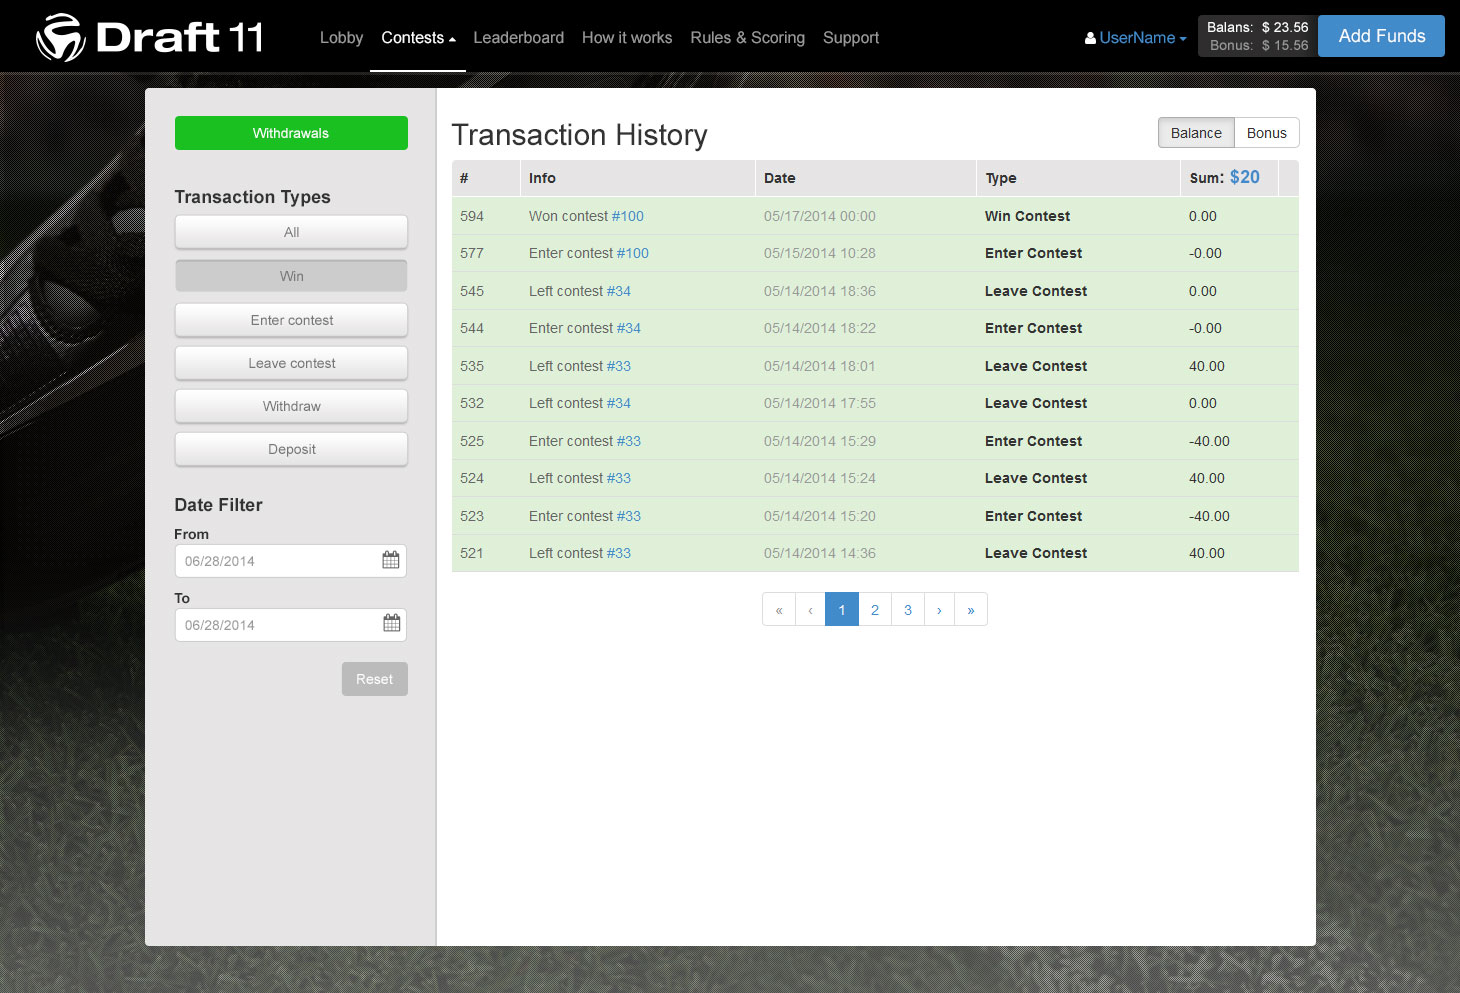Click transaction number 594

(x=472, y=216)
